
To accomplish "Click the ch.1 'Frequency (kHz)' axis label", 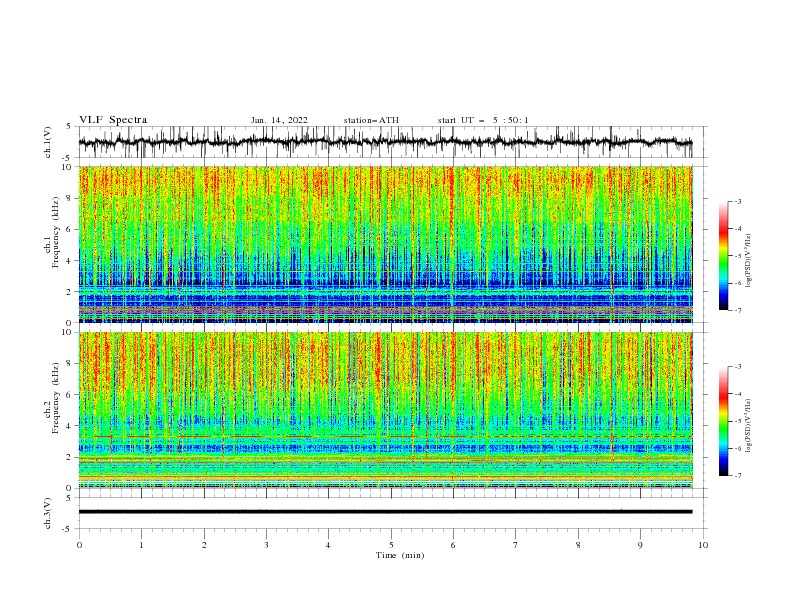I will point(56,233).
